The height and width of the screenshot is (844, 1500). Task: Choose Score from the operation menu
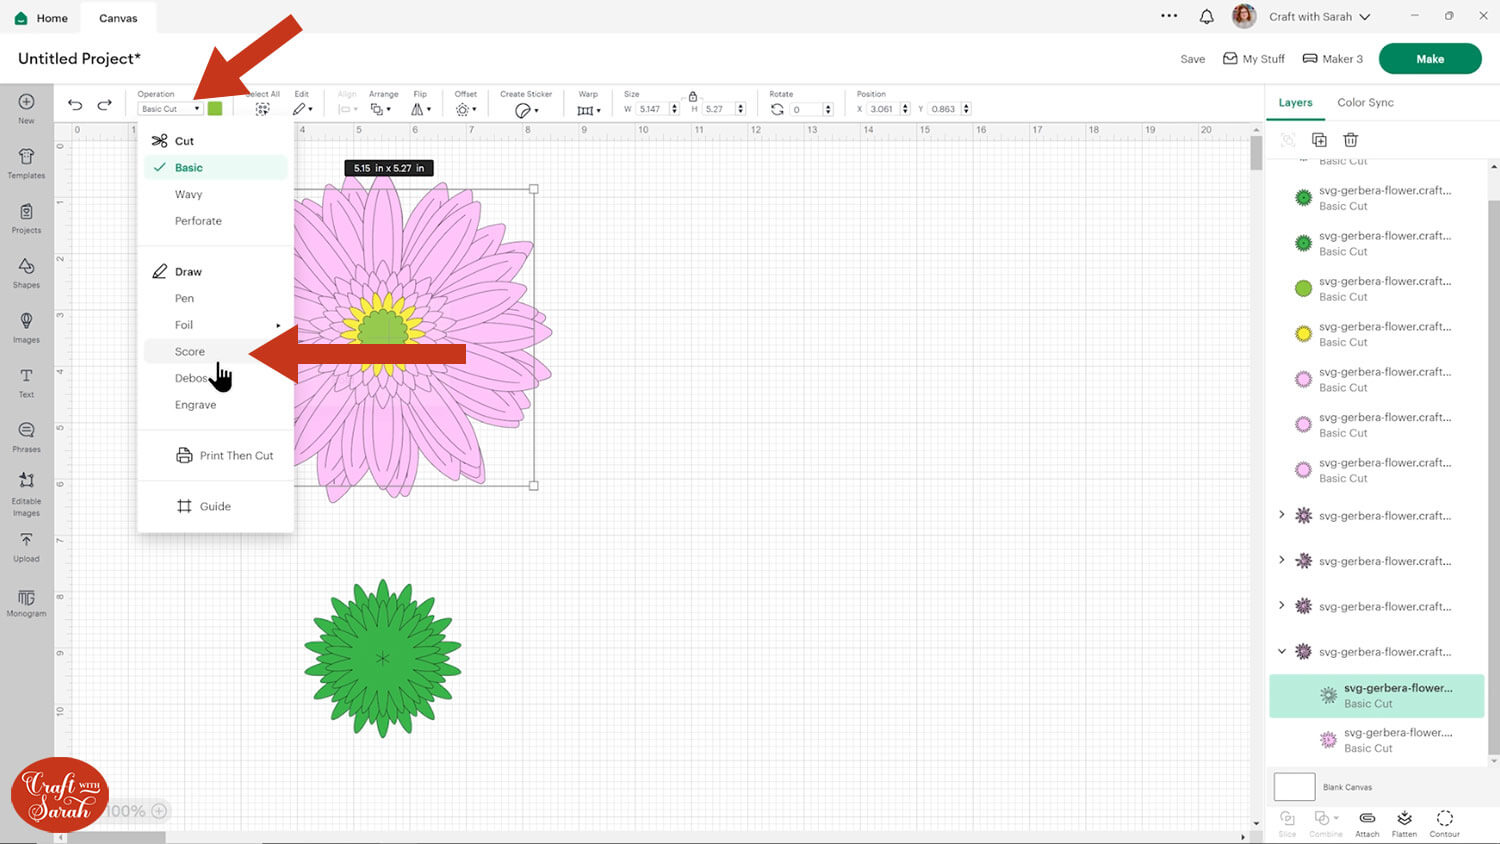pyautogui.click(x=190, y=352)
